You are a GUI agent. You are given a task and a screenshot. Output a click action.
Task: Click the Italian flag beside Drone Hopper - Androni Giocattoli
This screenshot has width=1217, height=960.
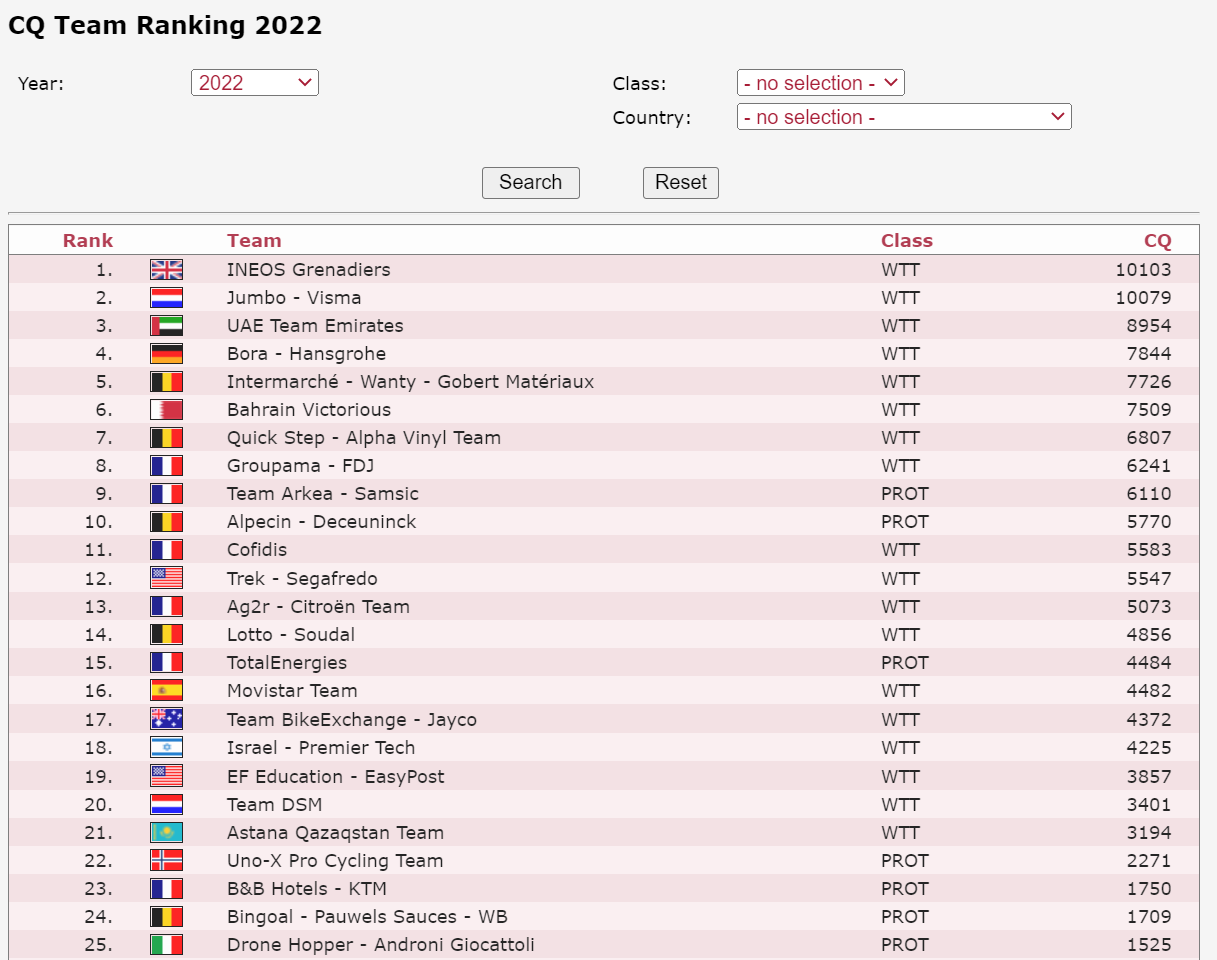point(166,944)
